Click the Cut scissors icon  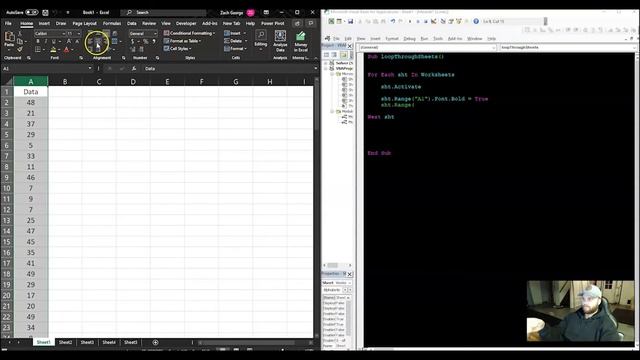click(20, 34)
